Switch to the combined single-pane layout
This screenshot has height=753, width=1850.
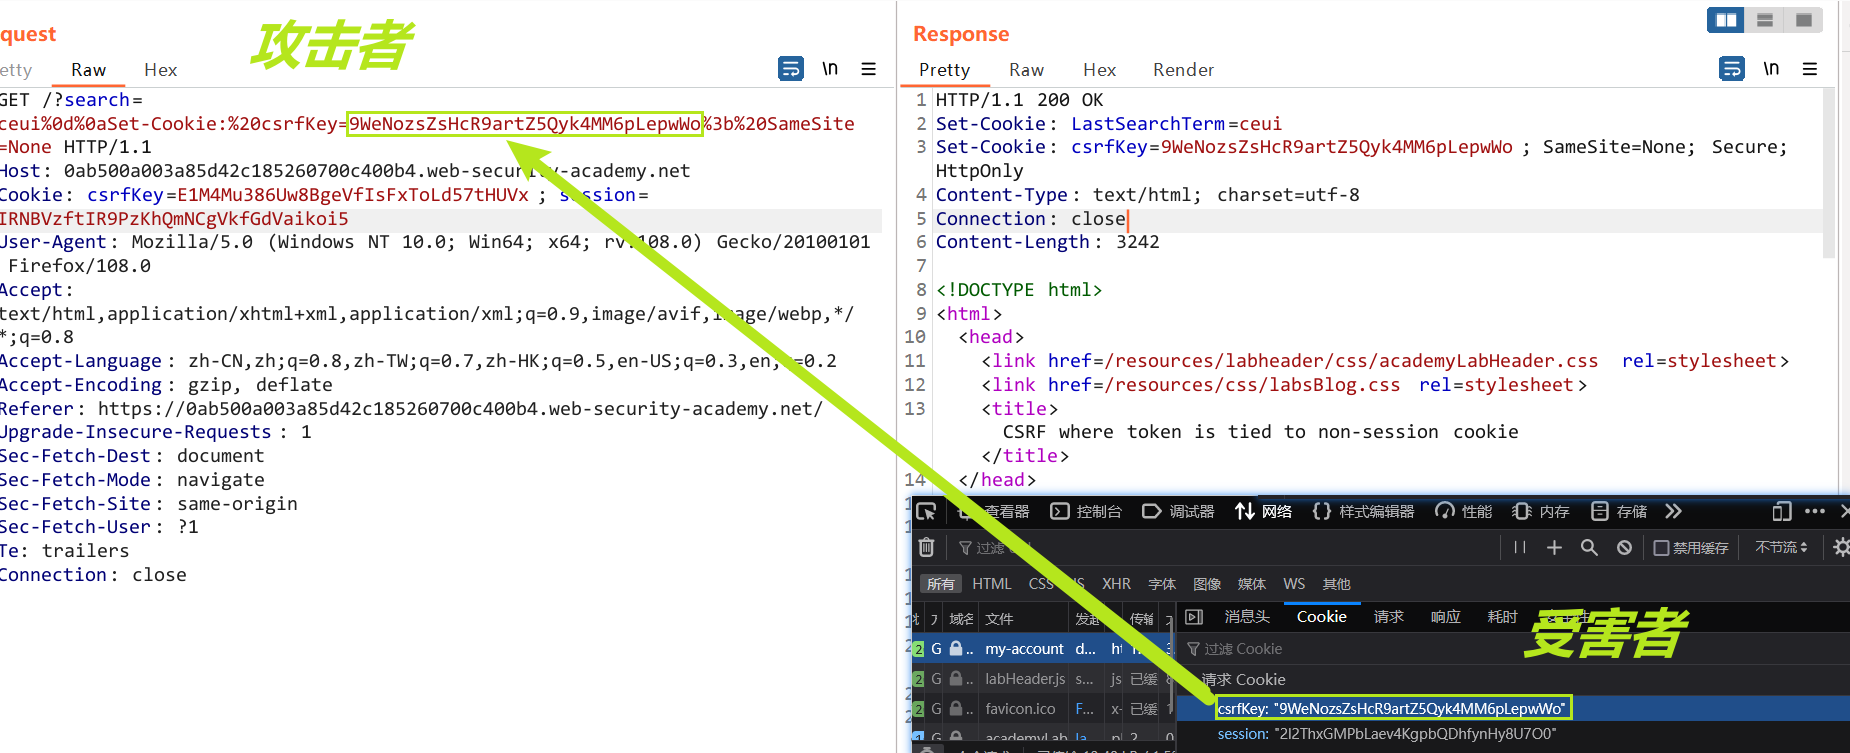(x=1803, y=20)
